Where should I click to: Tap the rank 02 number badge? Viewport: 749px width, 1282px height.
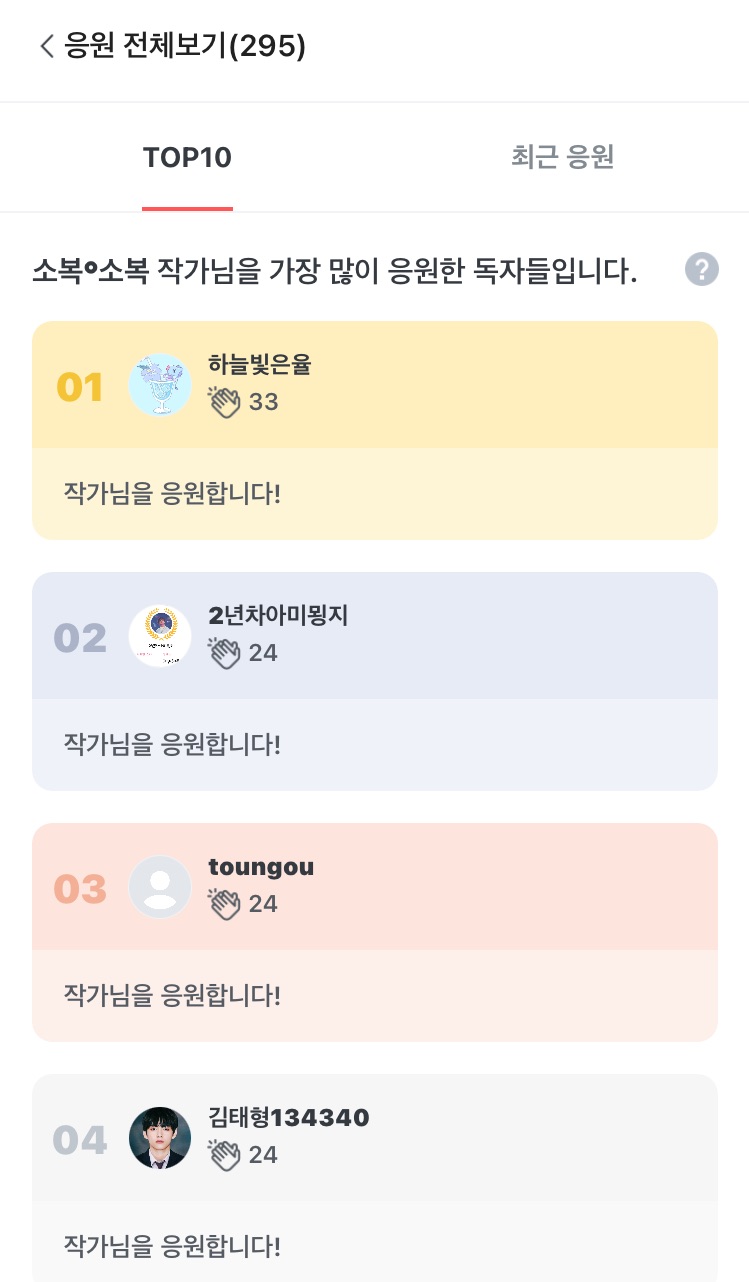pos(80,638)
